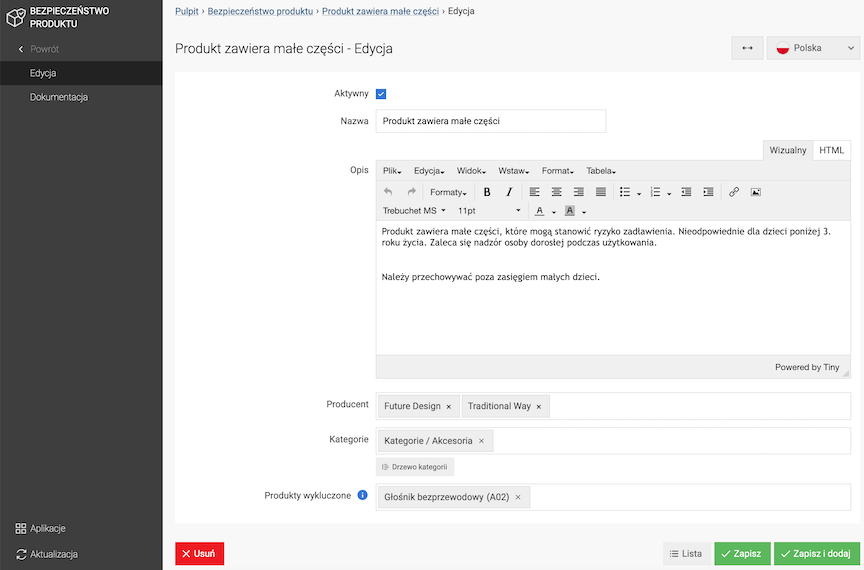
Task: Open the text color picker arrow
Action: point(554,212)
